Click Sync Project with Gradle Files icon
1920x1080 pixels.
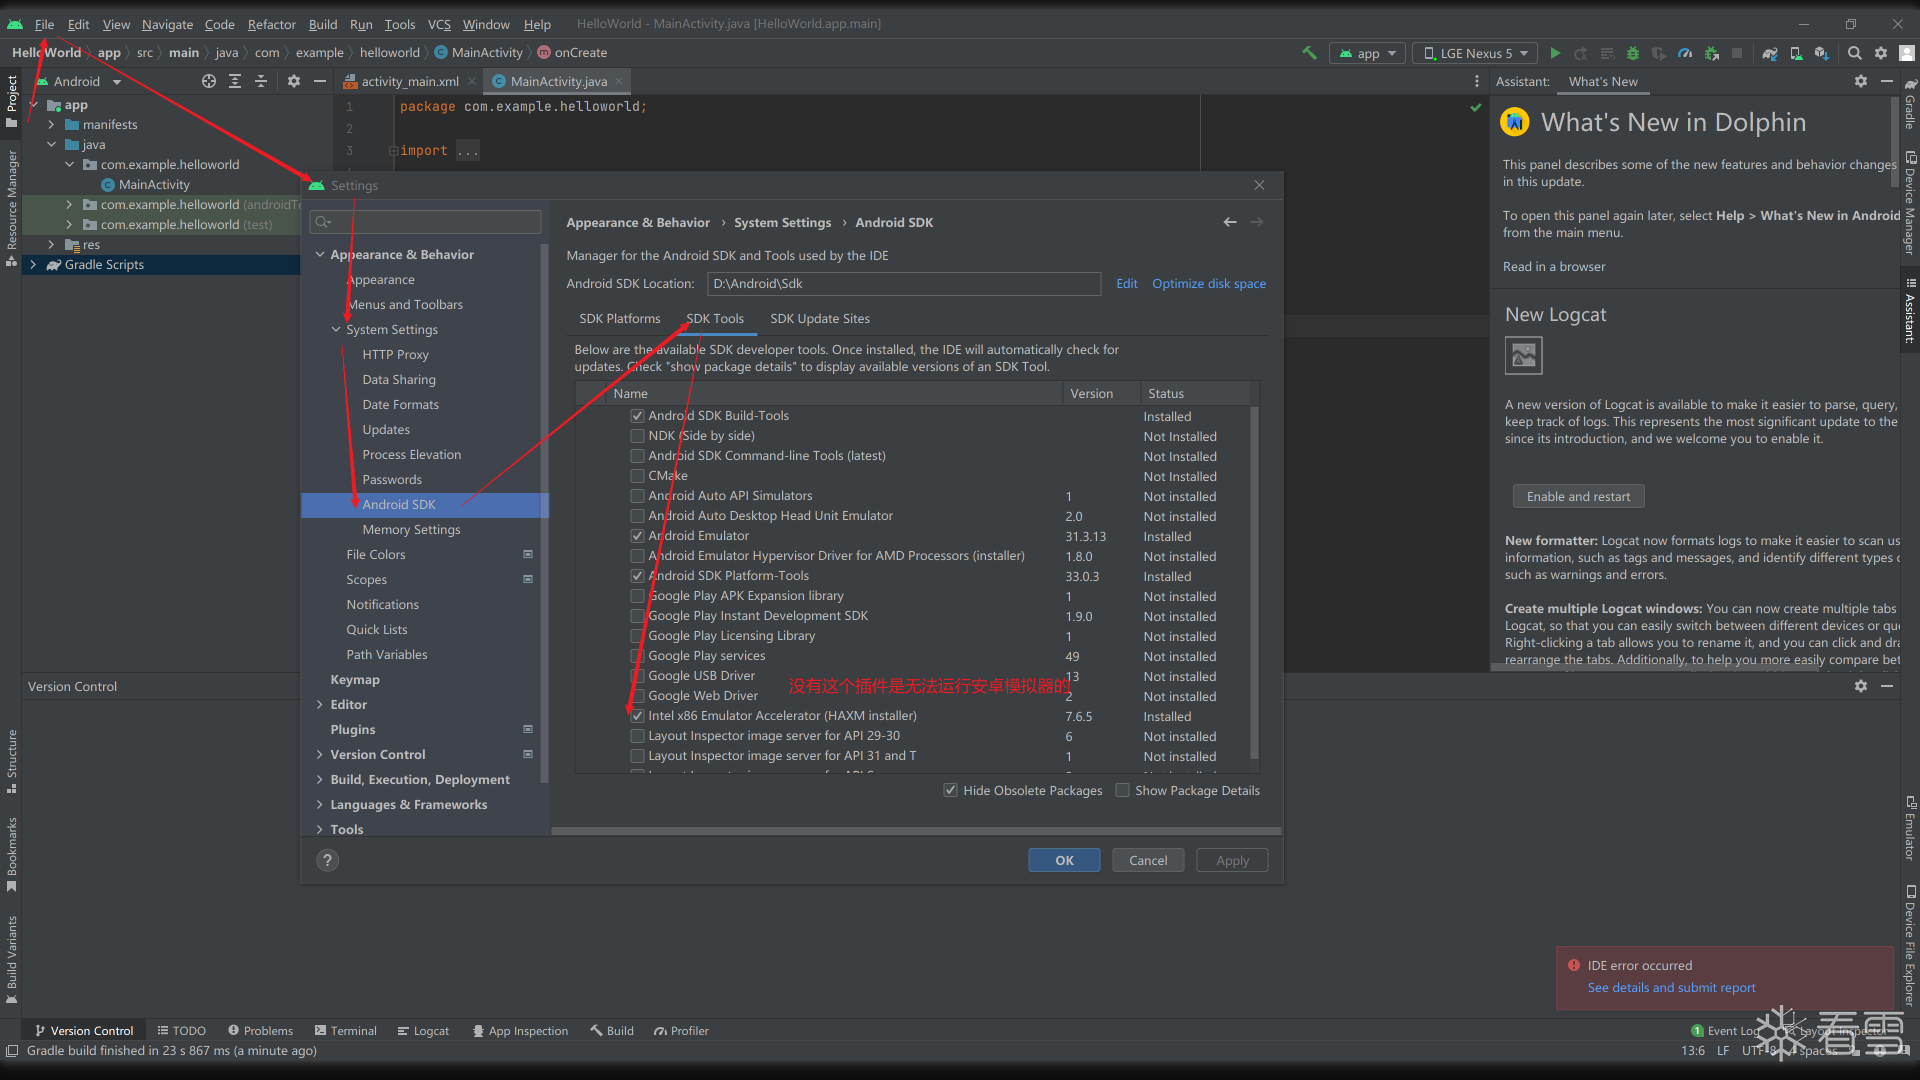click(1770, 53)
